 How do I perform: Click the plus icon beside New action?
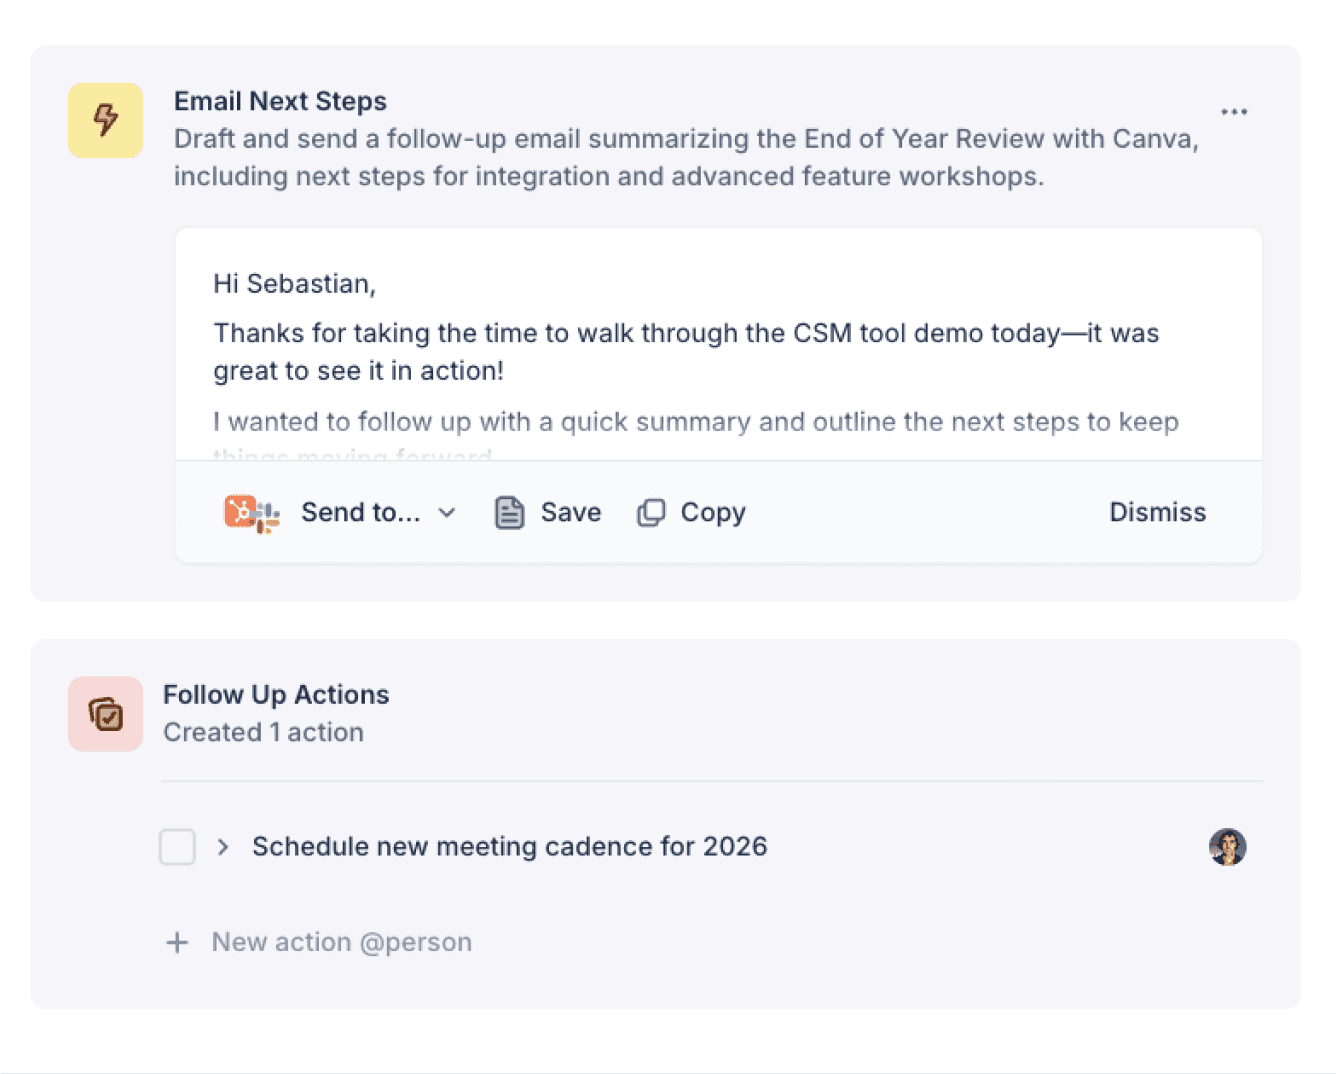(x=177, y=943)
